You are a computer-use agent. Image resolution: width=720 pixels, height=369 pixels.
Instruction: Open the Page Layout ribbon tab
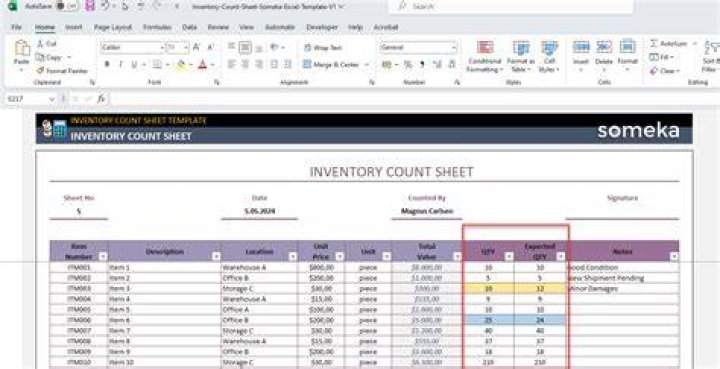112,28
